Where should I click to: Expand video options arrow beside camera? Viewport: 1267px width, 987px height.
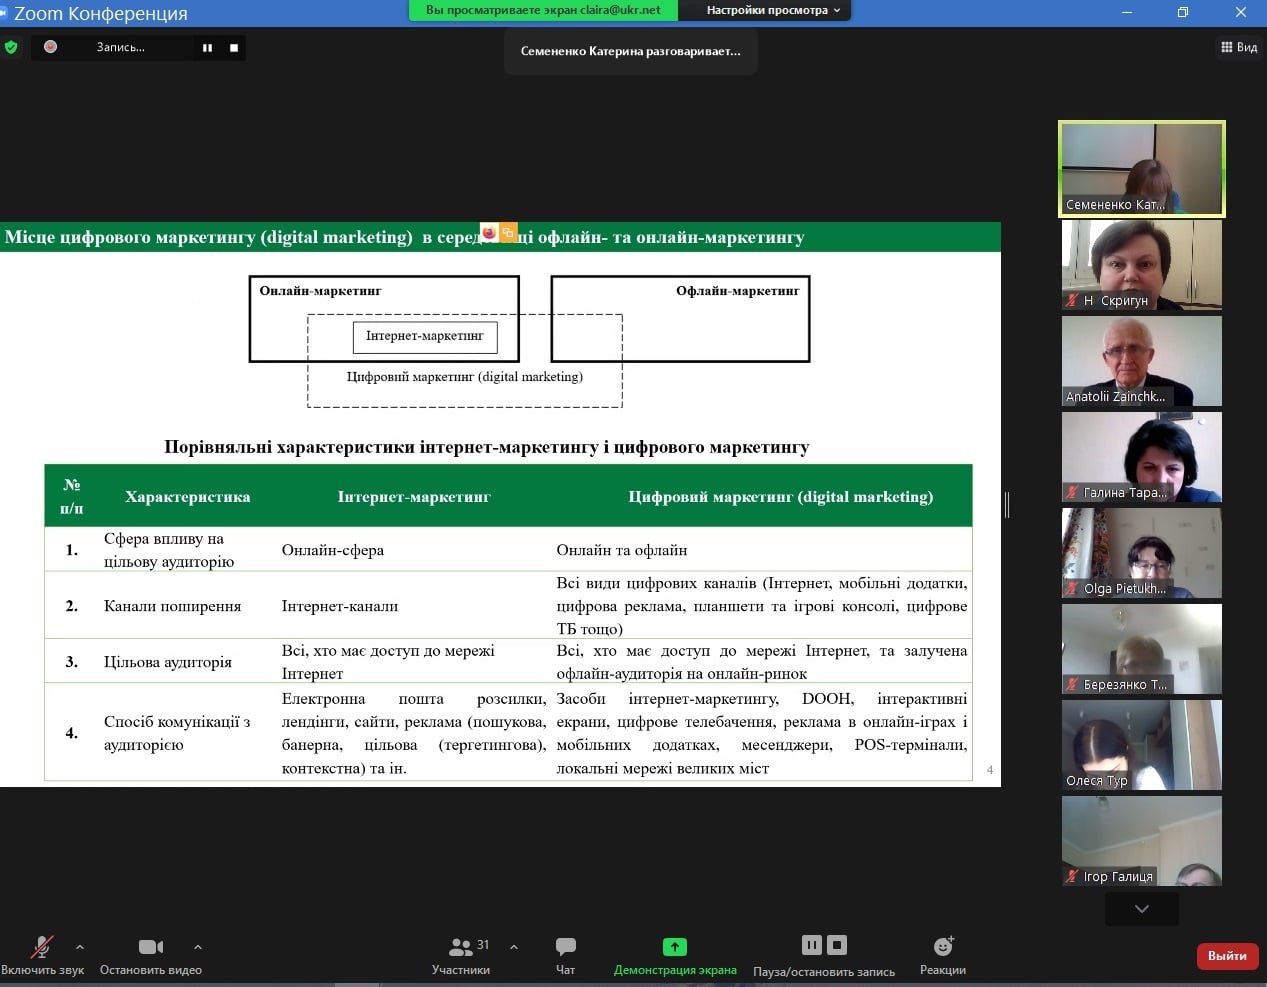(x=198, y=946)
